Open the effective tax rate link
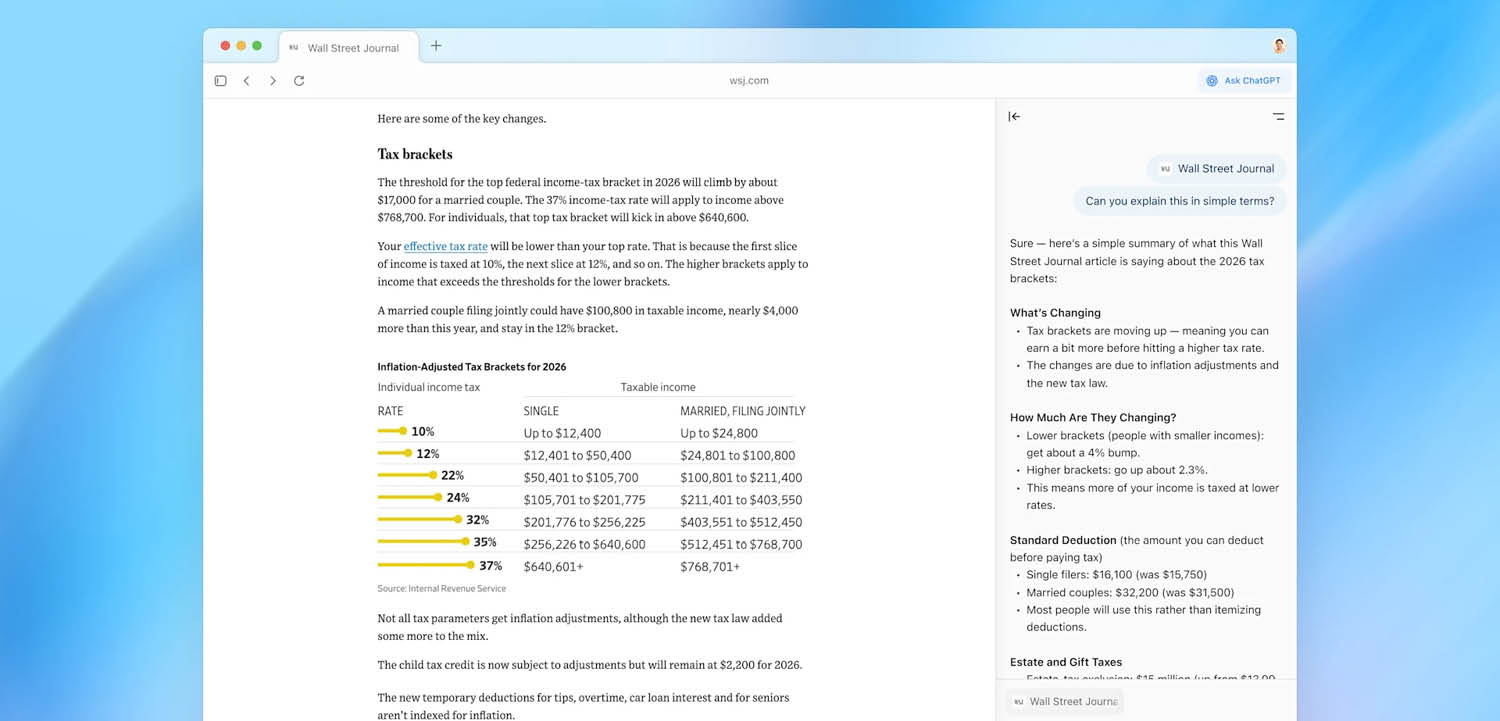1500x721 pixels. pyautogui.click(x=445, y=246)
